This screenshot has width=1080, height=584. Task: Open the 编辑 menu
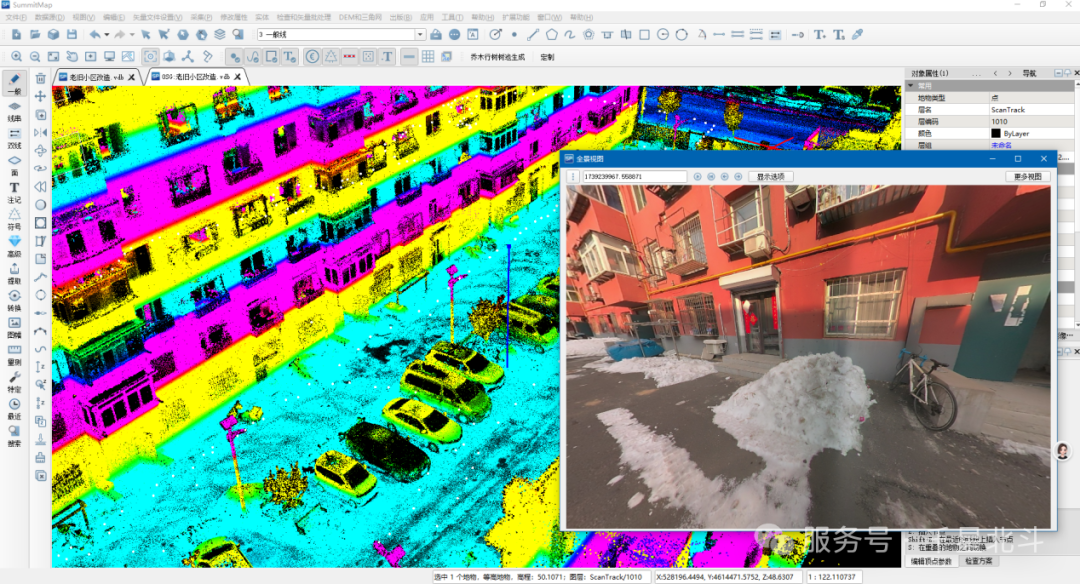point(114,17)
